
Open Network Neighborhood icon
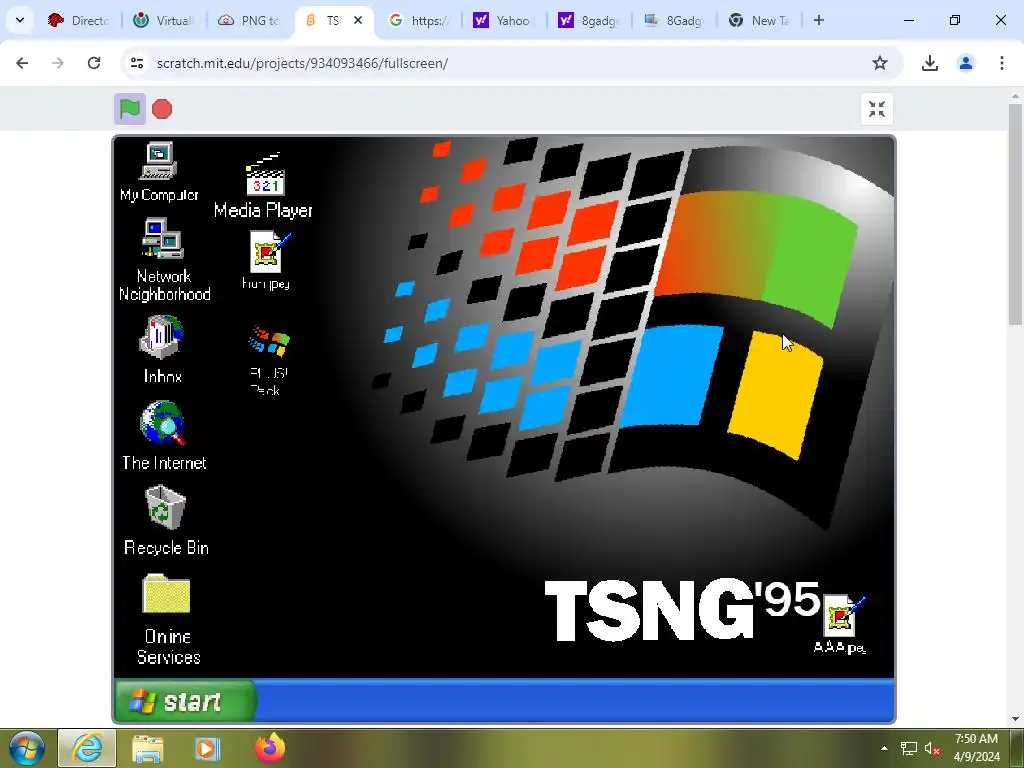[x=164, y=260]
